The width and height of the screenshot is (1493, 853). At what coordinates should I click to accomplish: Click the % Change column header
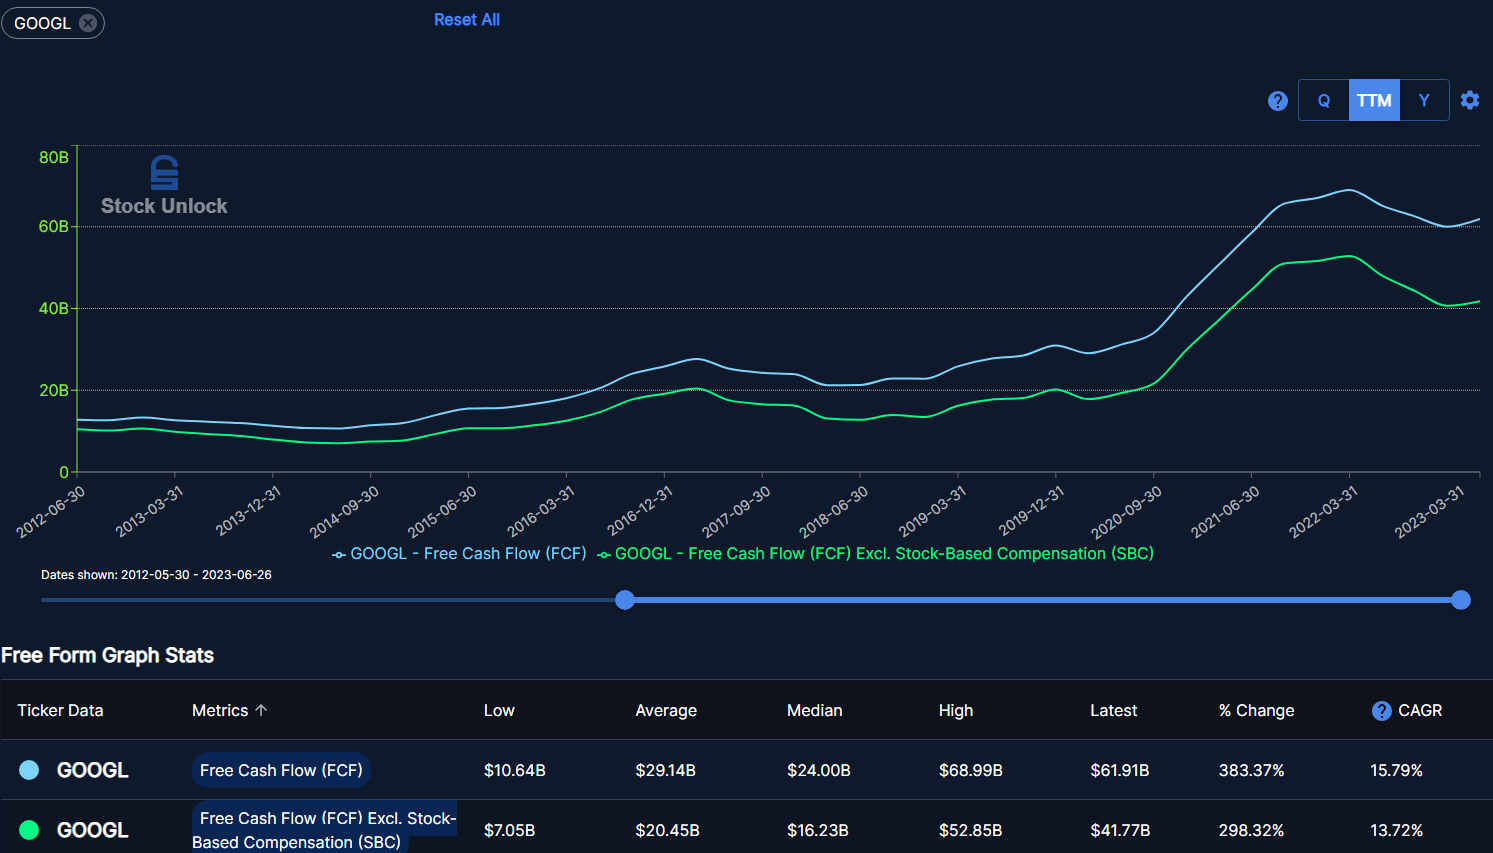tap(1257, 710)
